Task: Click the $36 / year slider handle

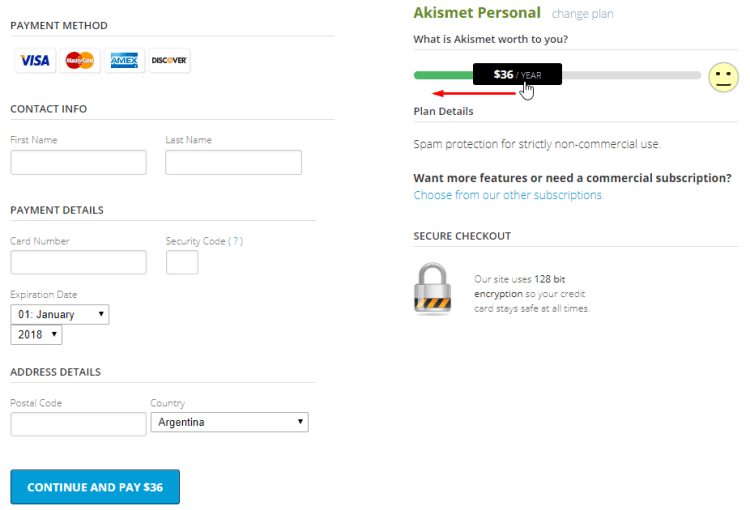Action: [517, 74]
